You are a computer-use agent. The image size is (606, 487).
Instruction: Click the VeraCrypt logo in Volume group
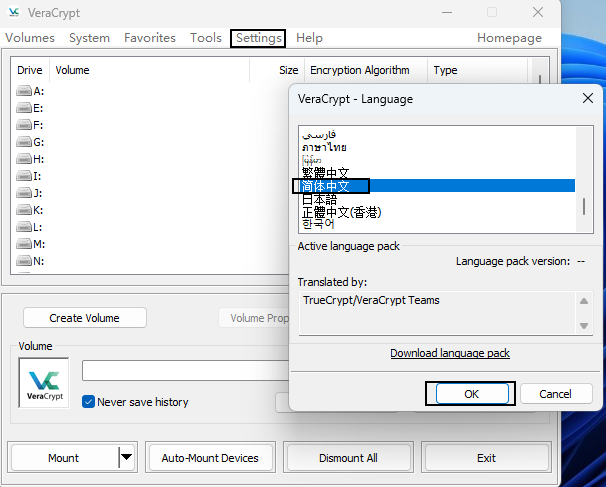pyautogui.click(x=44, y=383)
